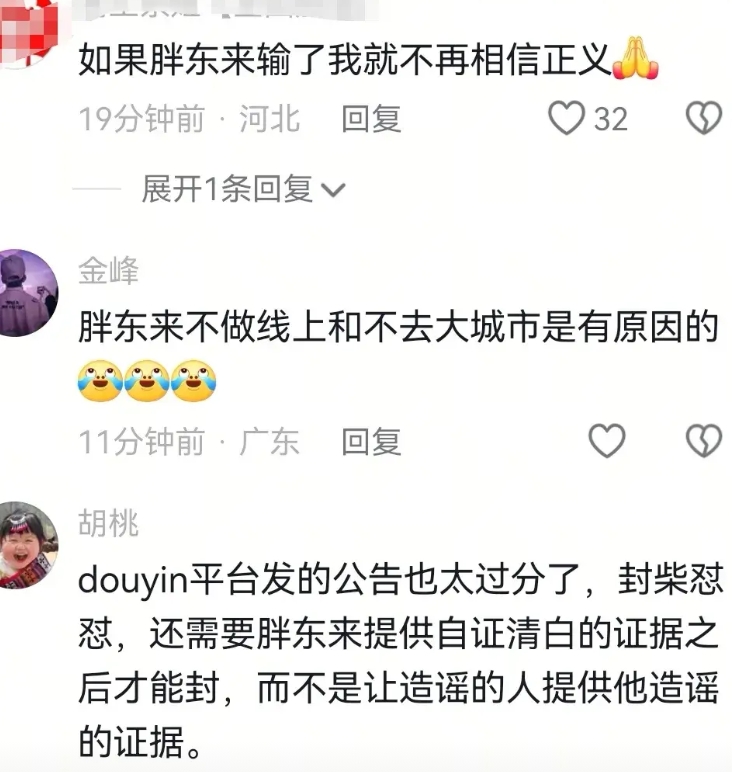Tap the praying hands emoji
Screen dimensions: 732x772
tap(636, 58)
